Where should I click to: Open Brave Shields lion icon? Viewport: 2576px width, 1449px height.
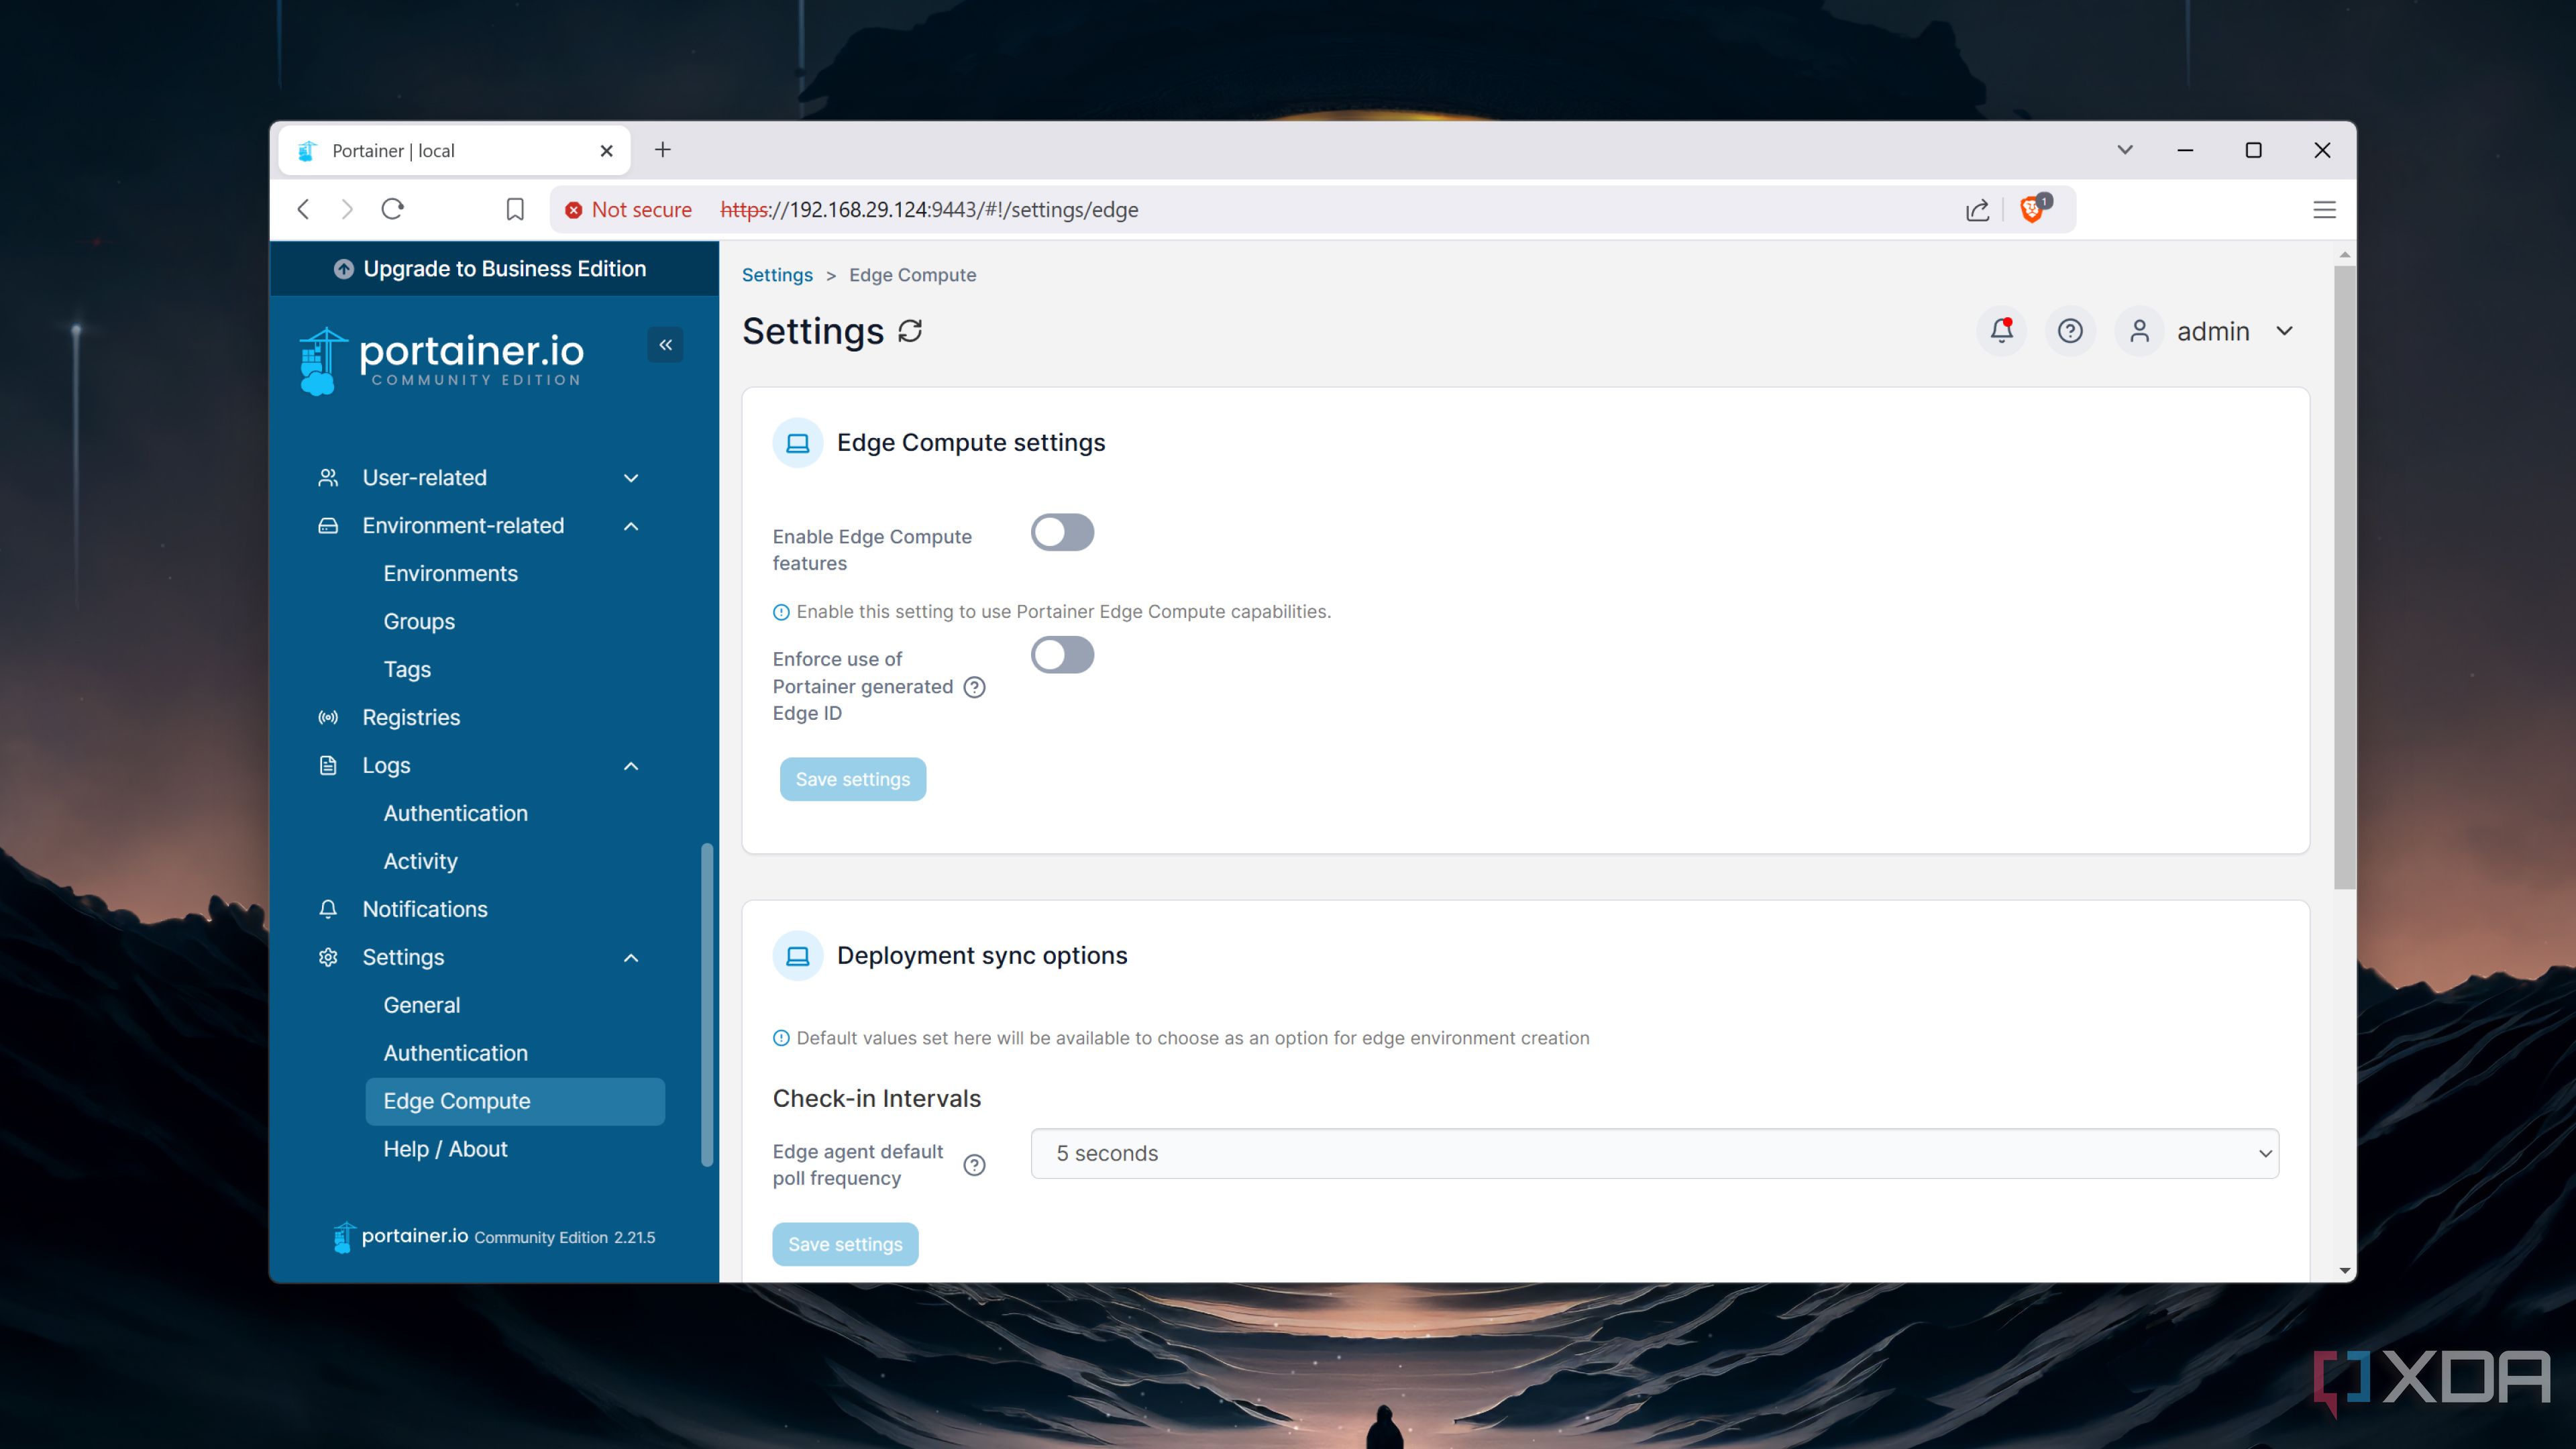point(2033,209)
